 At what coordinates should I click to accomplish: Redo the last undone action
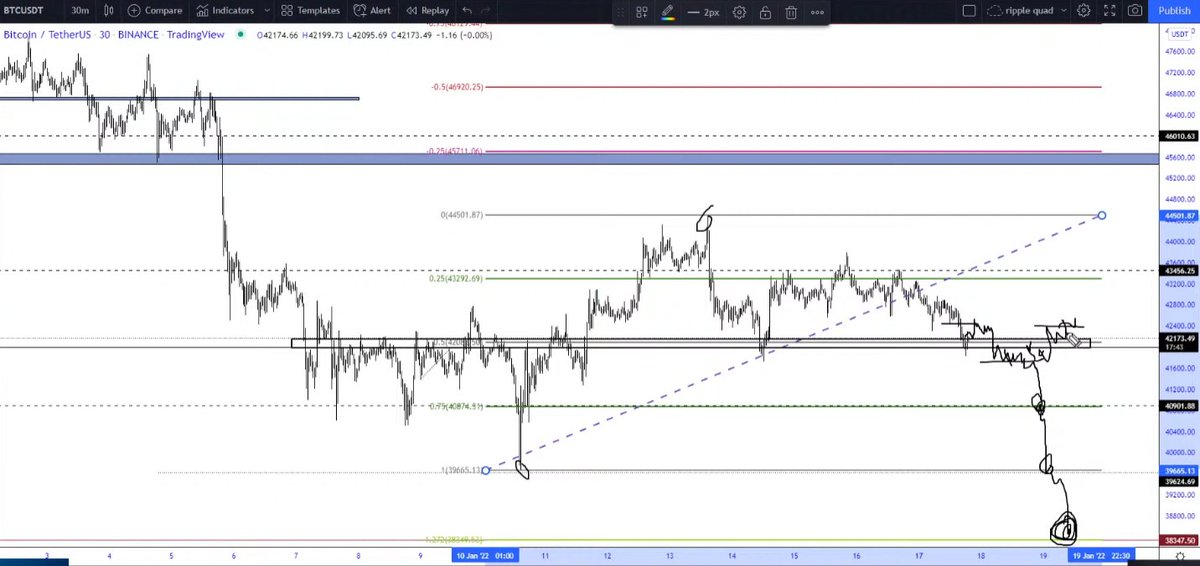tap(486, 10)
